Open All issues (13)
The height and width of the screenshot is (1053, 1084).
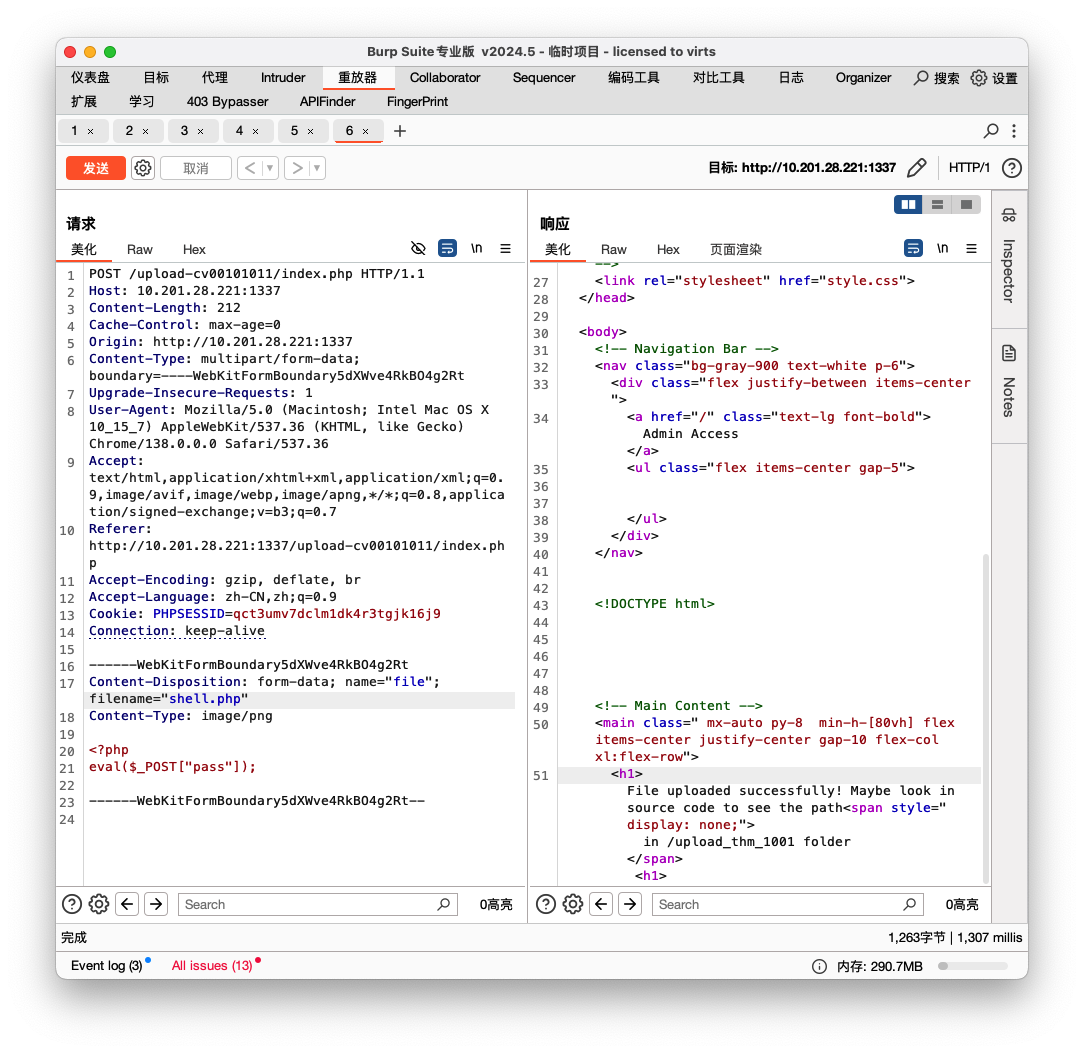pyautogui.click(x=212, y=966)
